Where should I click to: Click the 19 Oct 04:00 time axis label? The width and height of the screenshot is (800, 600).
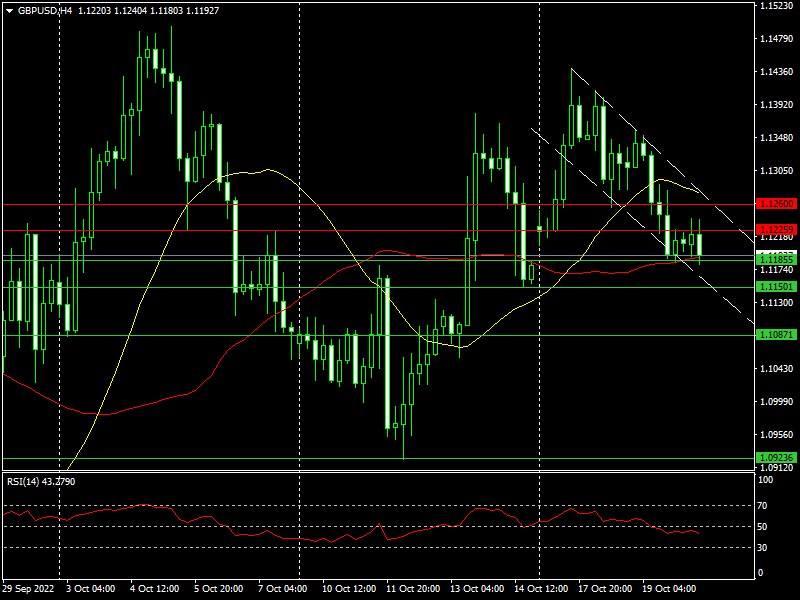pyautogui.click(x=668, y=589)
